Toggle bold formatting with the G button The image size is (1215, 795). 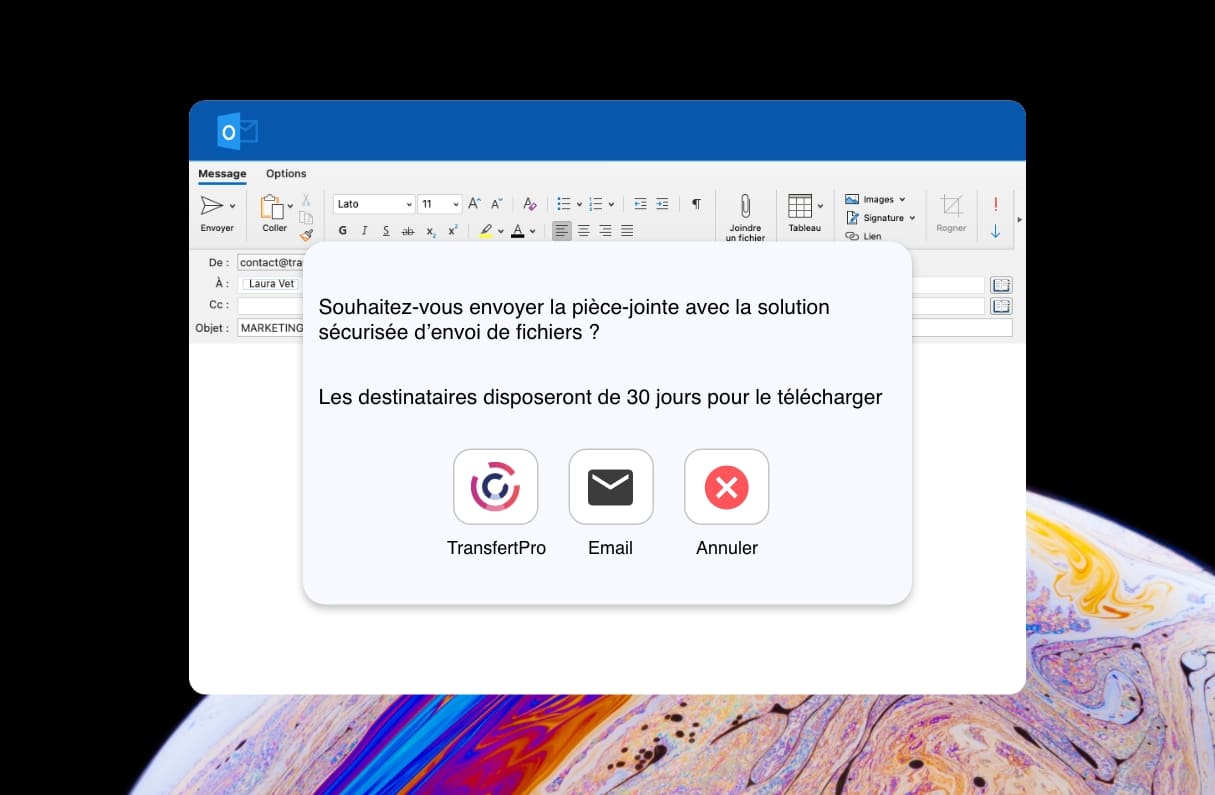[341, 230]
